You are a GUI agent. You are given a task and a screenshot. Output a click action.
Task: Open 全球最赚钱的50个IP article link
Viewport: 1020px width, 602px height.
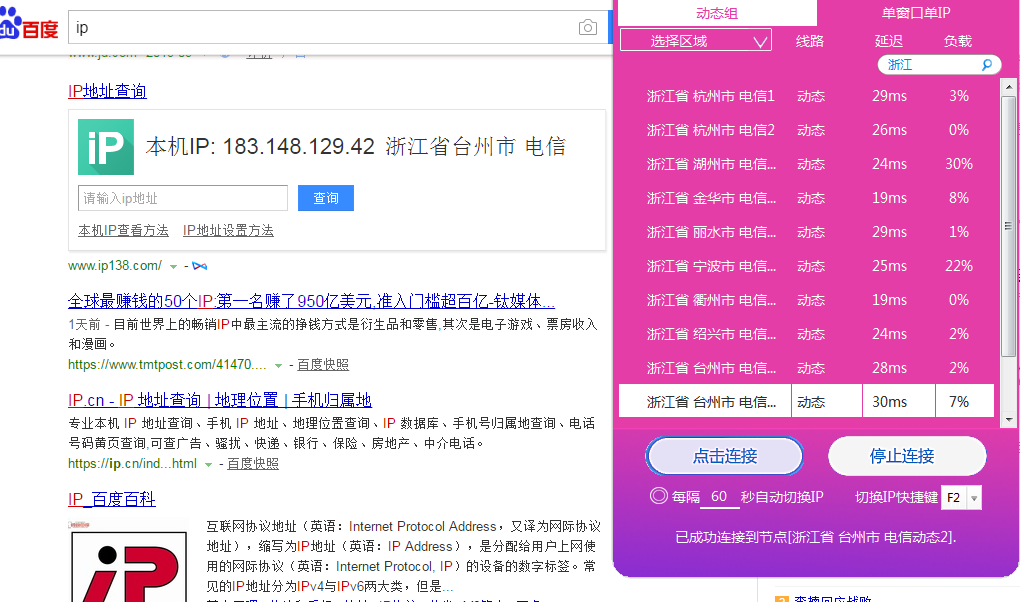(311, 301)
